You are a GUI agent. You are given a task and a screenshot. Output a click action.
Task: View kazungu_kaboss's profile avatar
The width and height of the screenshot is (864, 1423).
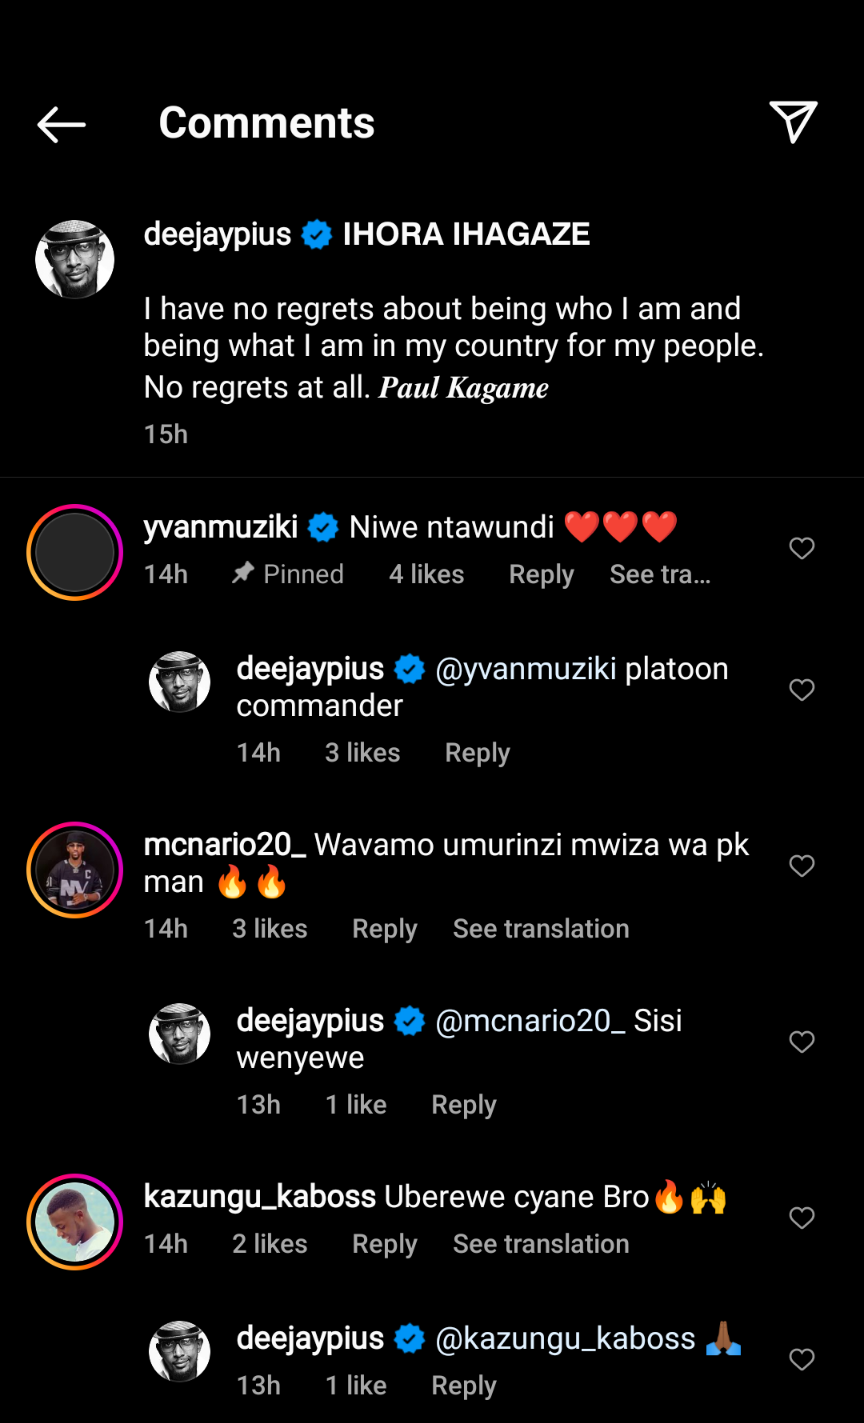point(75,1221)
